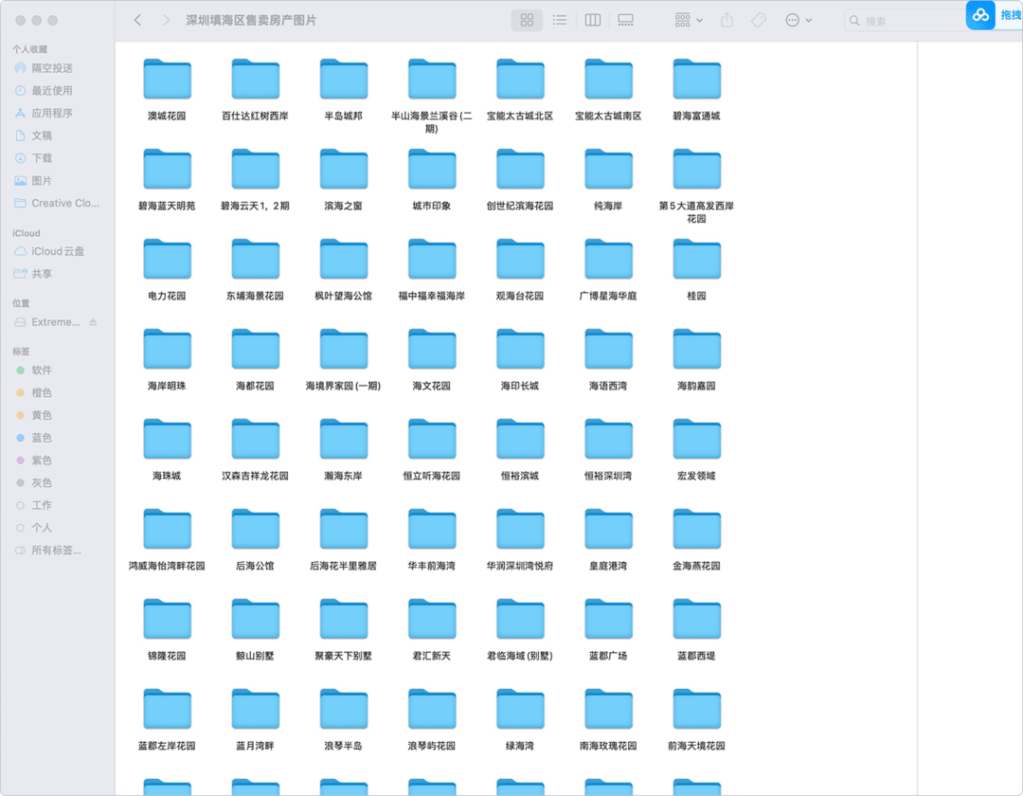Viewport: 1023px width, 796px height.
Task: Open 所有标签 in the sidebar
Action: [x=56, y=550]
